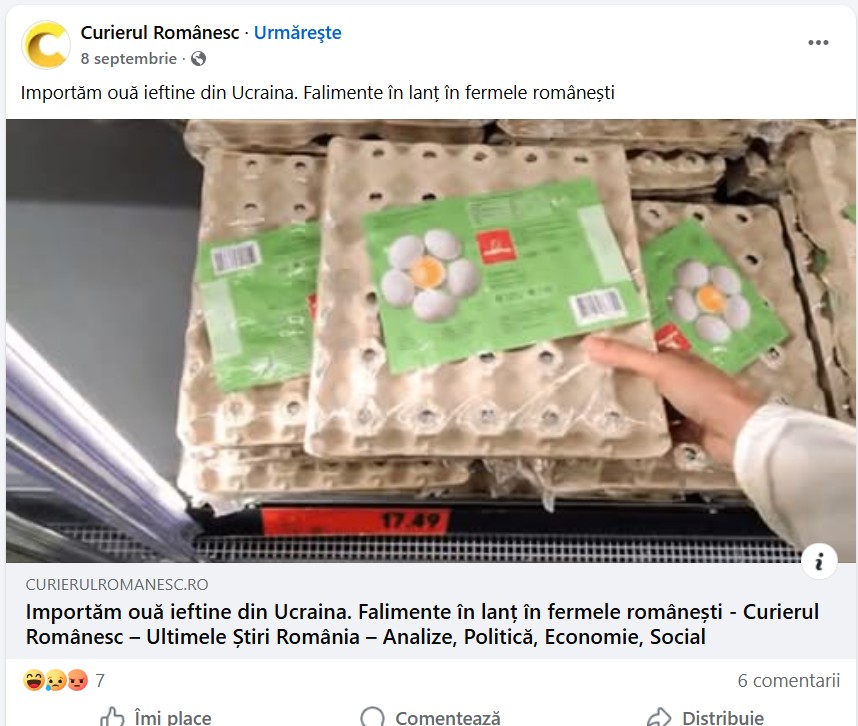This screenshot has width=858, height=726.
Task: Click the share arrow Distribuie icon
Action: (659, 717)
